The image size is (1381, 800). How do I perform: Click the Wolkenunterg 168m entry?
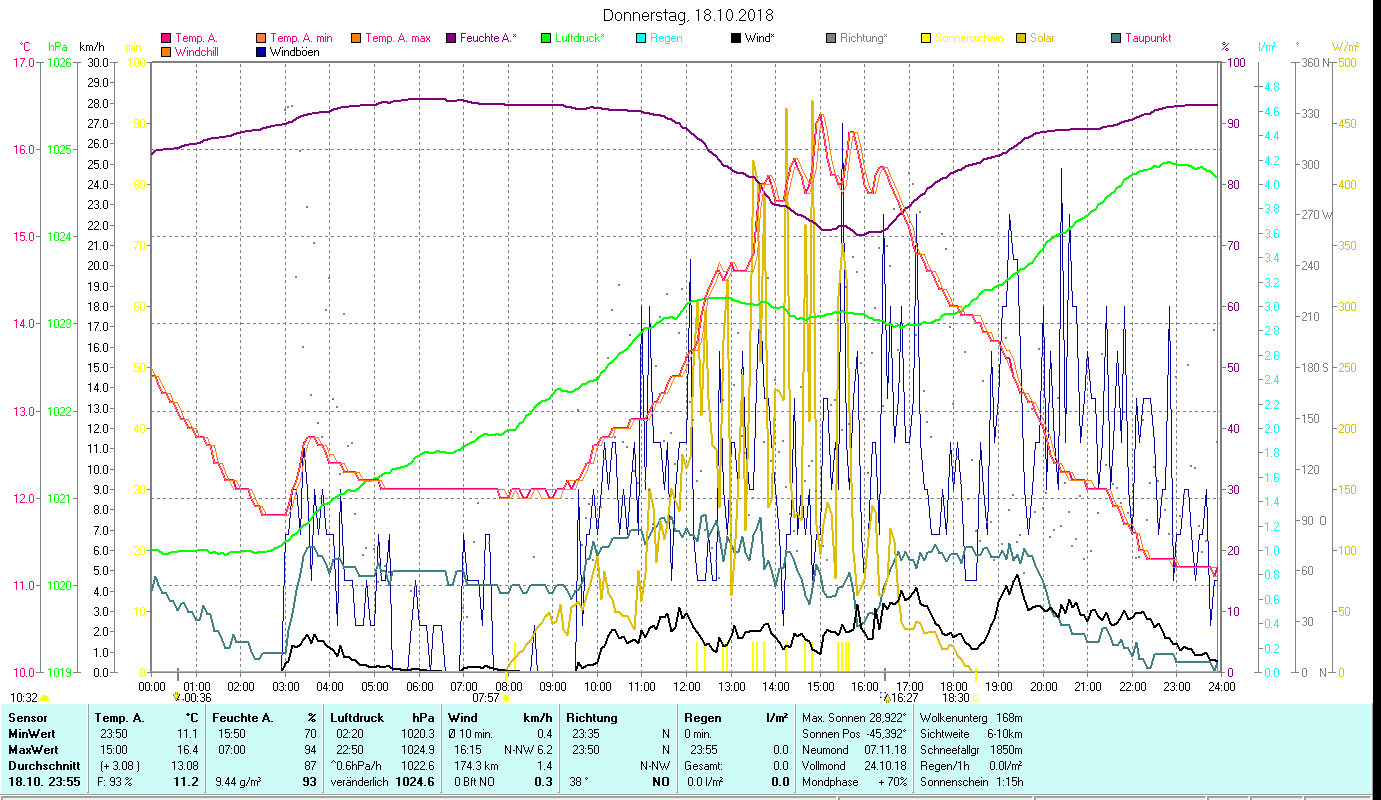point(970,718)
